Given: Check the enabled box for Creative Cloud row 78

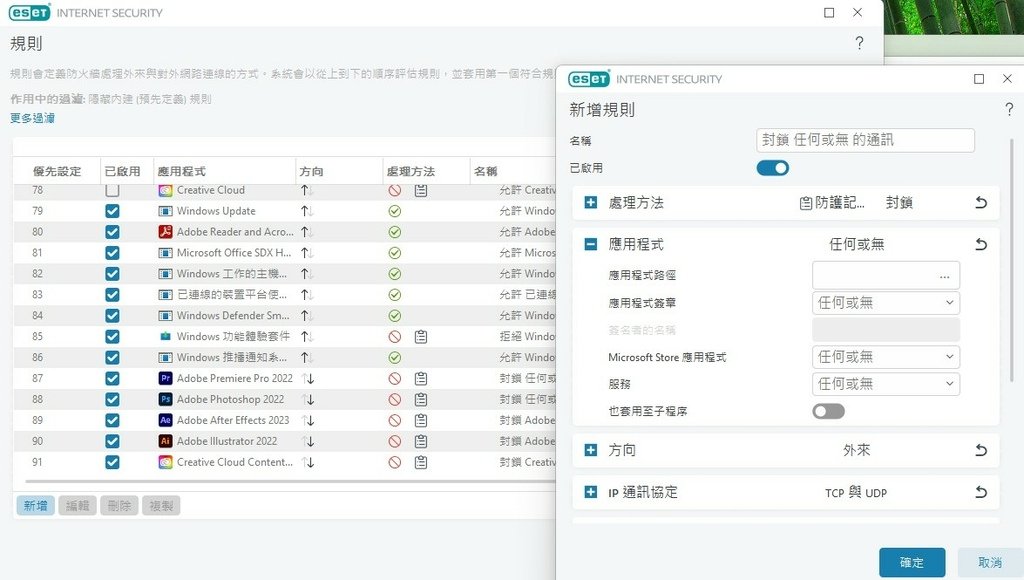Looking at the screenshot, I should [x=112, y=190].
